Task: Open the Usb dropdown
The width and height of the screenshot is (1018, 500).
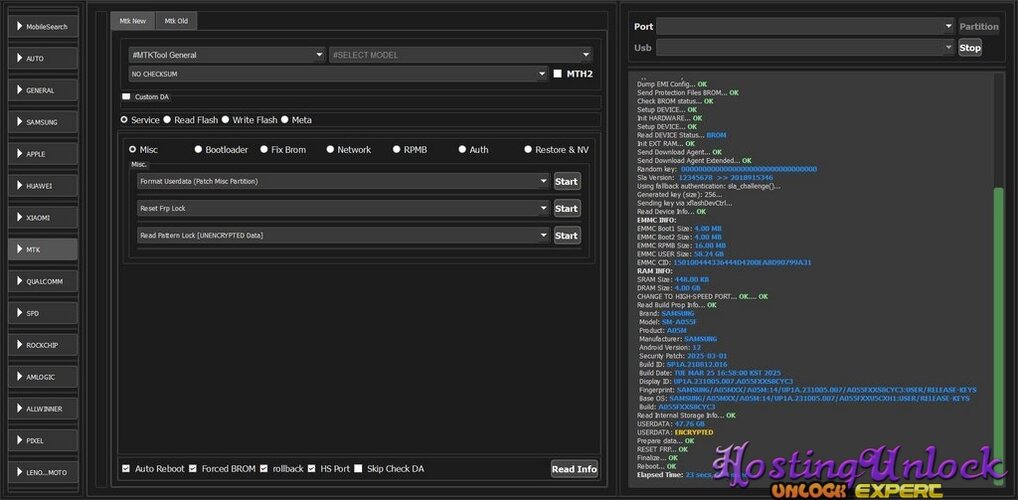Action: (804, 47)
